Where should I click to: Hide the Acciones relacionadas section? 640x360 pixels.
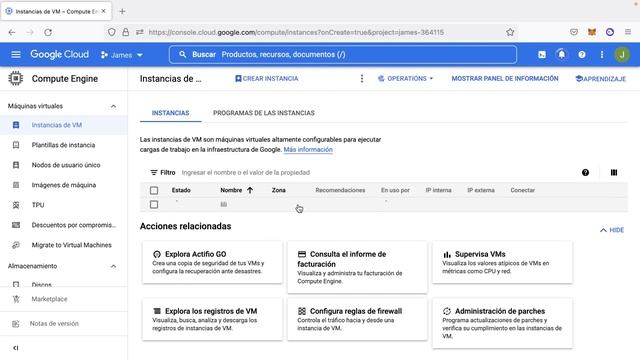[x=612, y=230]
